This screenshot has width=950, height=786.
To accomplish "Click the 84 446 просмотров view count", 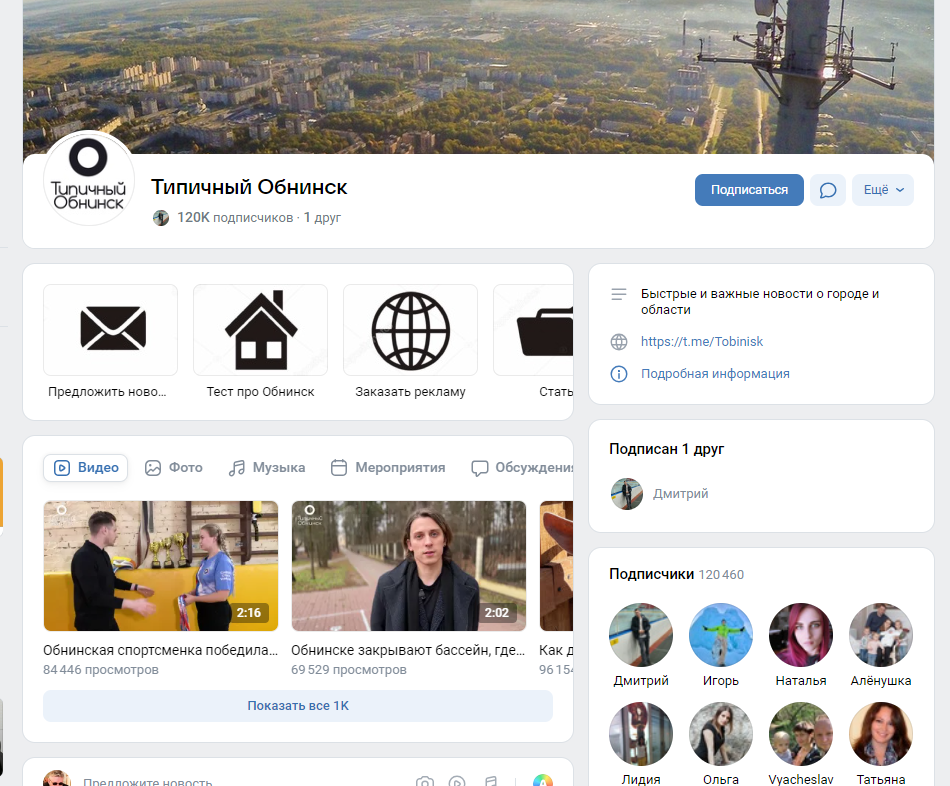I will click(101, 670).
